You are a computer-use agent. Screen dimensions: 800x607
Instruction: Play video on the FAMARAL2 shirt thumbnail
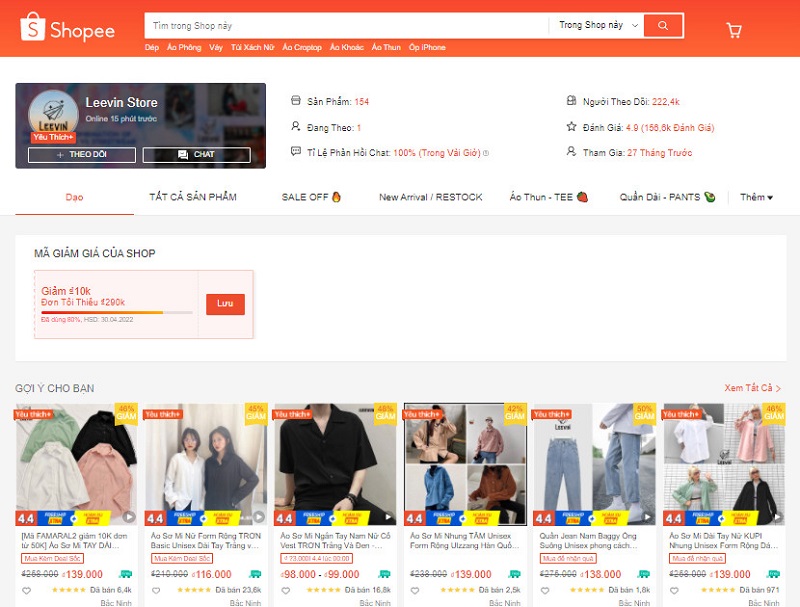coord(128,517)
